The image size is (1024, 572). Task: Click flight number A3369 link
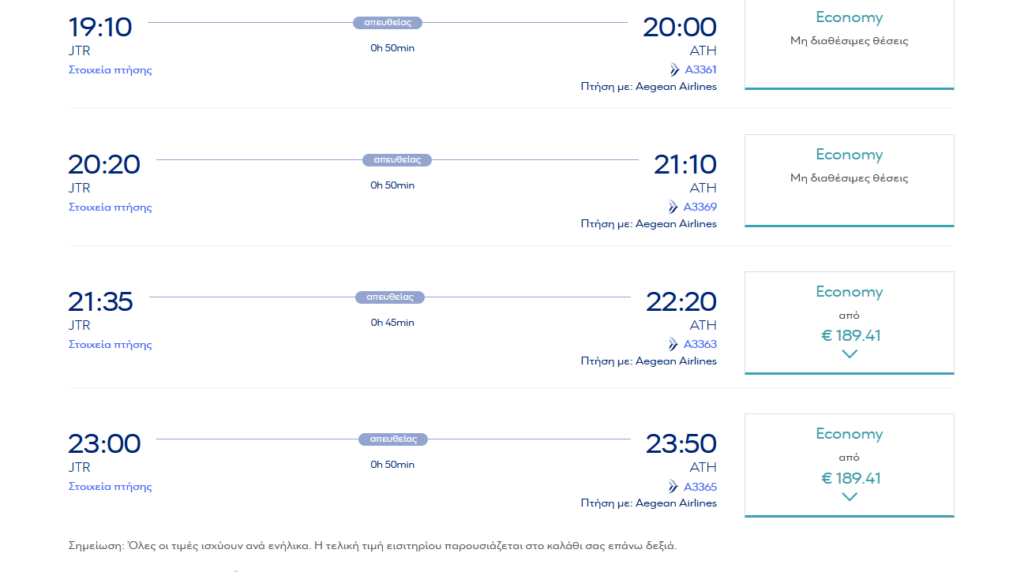pyautogui.click(x=700, y=207)
